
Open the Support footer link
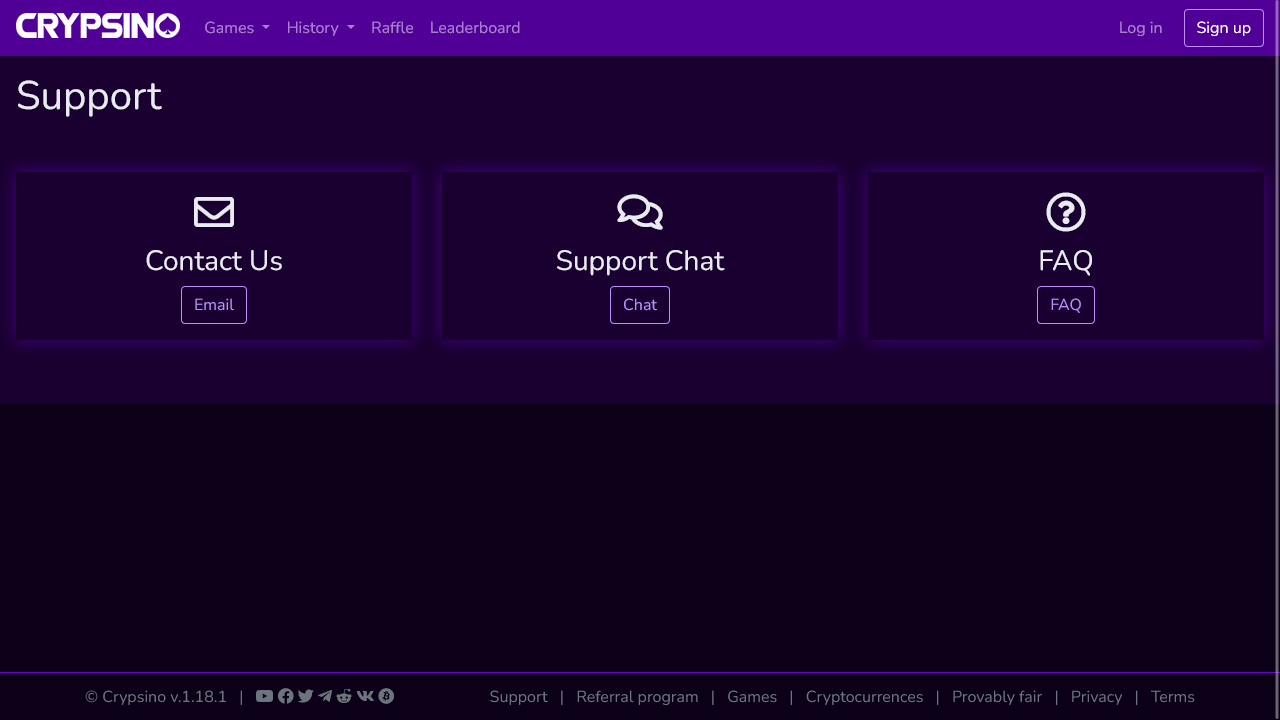pos(518,697)
